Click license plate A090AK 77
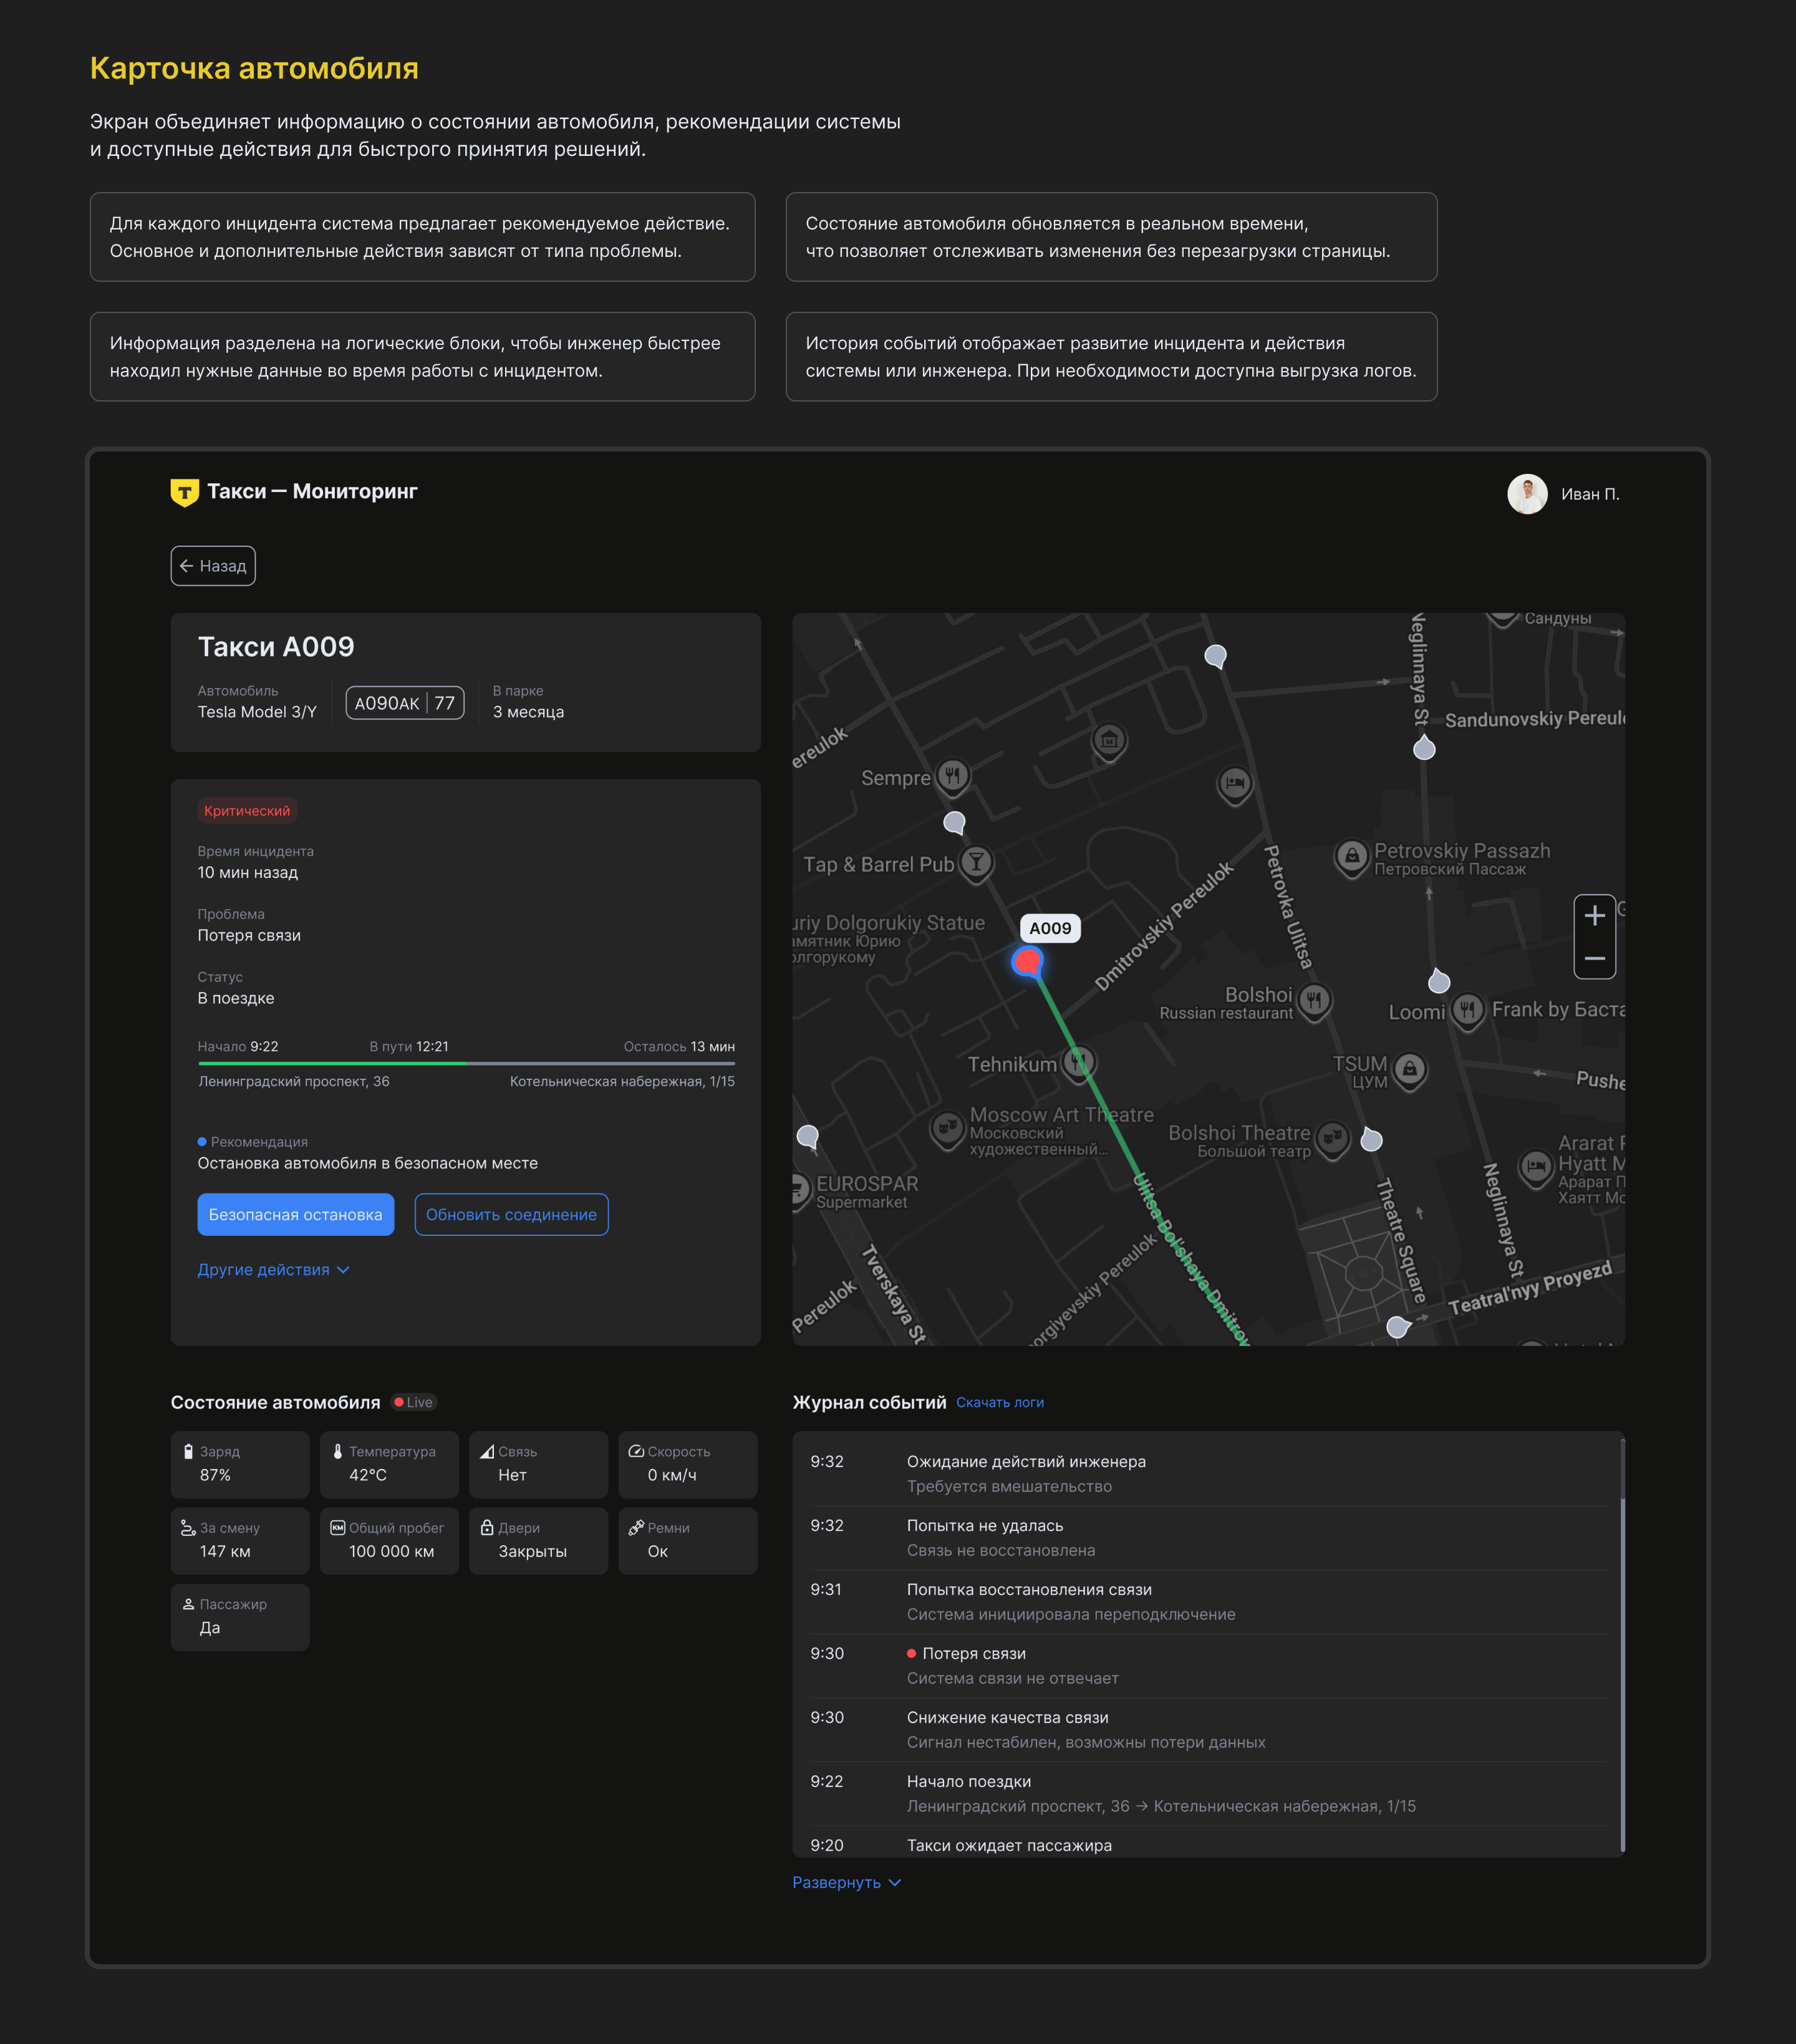Viewport: 1796px width, 2044px height. [405, 703]
